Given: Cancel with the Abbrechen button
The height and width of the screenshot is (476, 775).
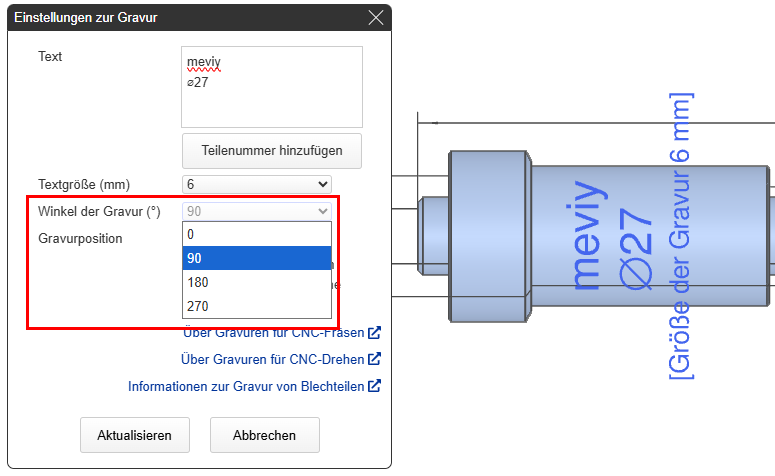Looking at the screenshot, I should [264, 435].
